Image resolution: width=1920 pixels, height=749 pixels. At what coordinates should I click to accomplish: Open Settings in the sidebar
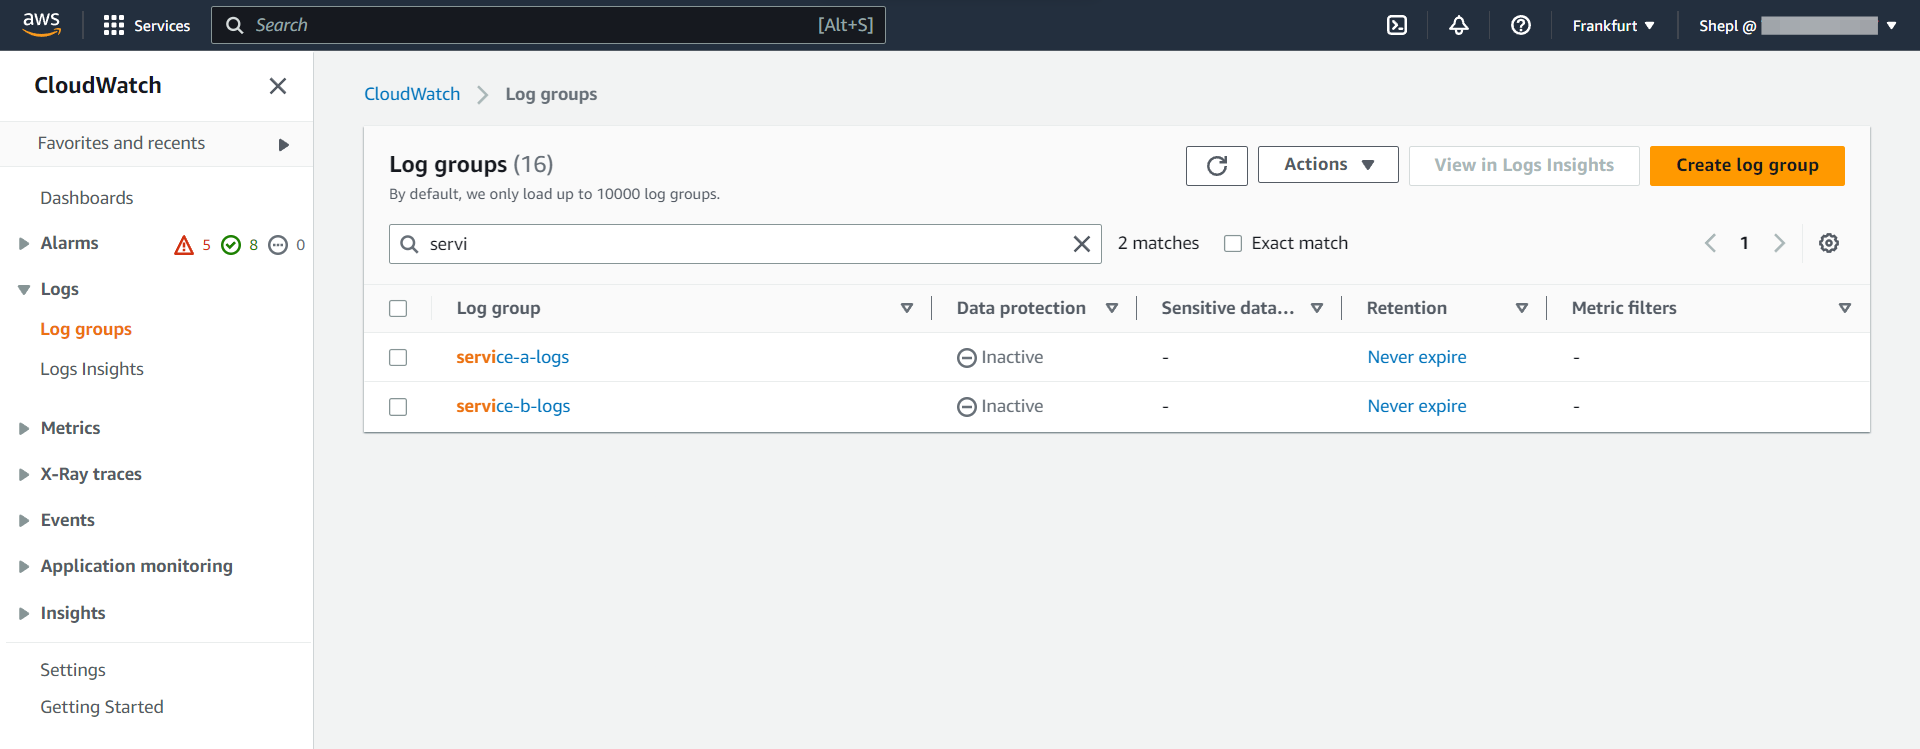tap(73, 670)
